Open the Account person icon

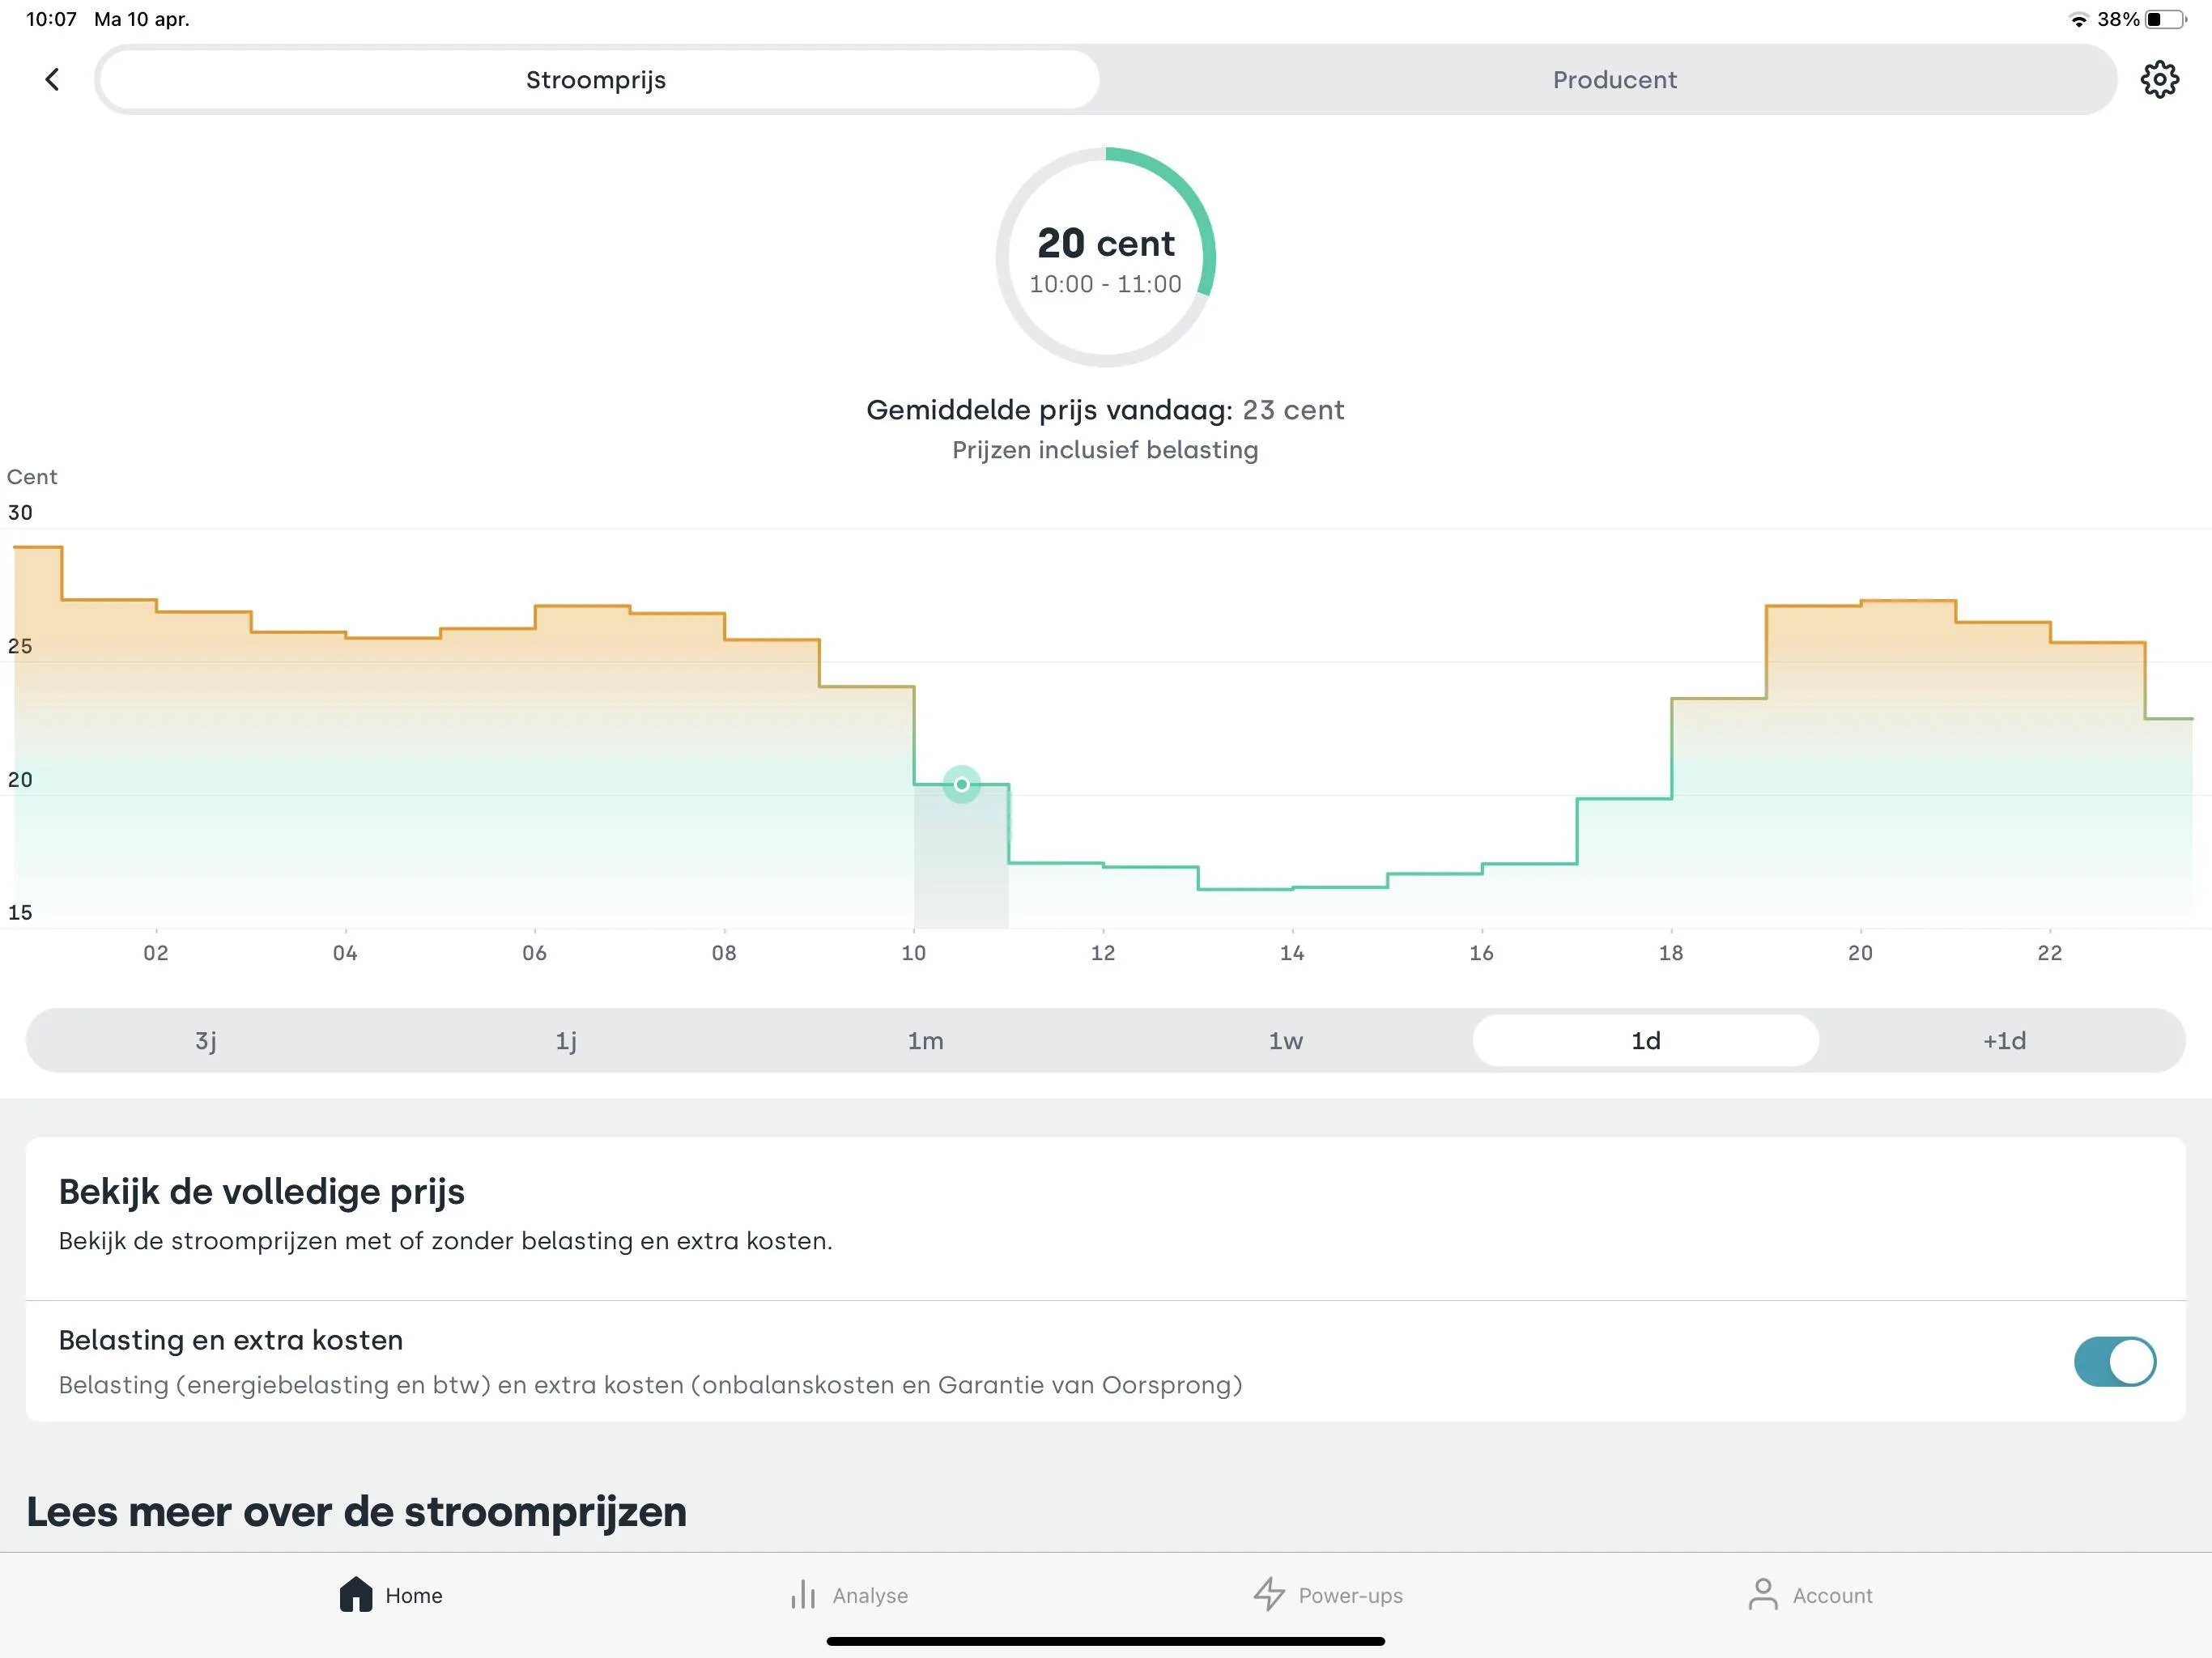[x=1763, y=1594]
